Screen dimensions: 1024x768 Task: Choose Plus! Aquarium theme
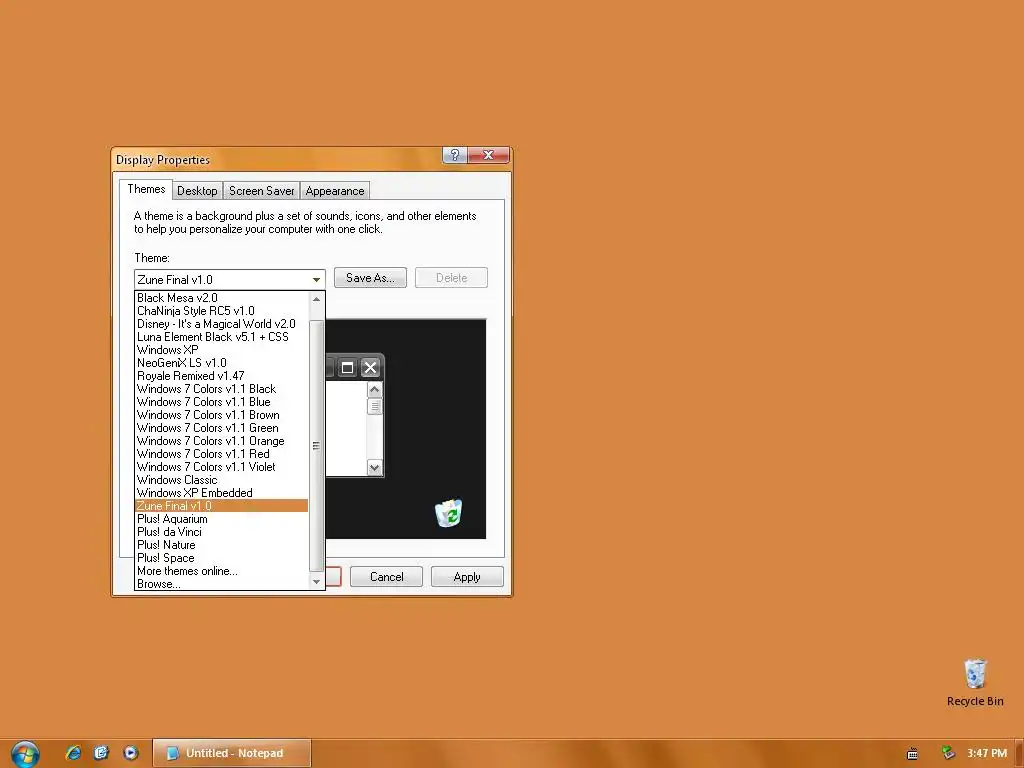(221, 519)
